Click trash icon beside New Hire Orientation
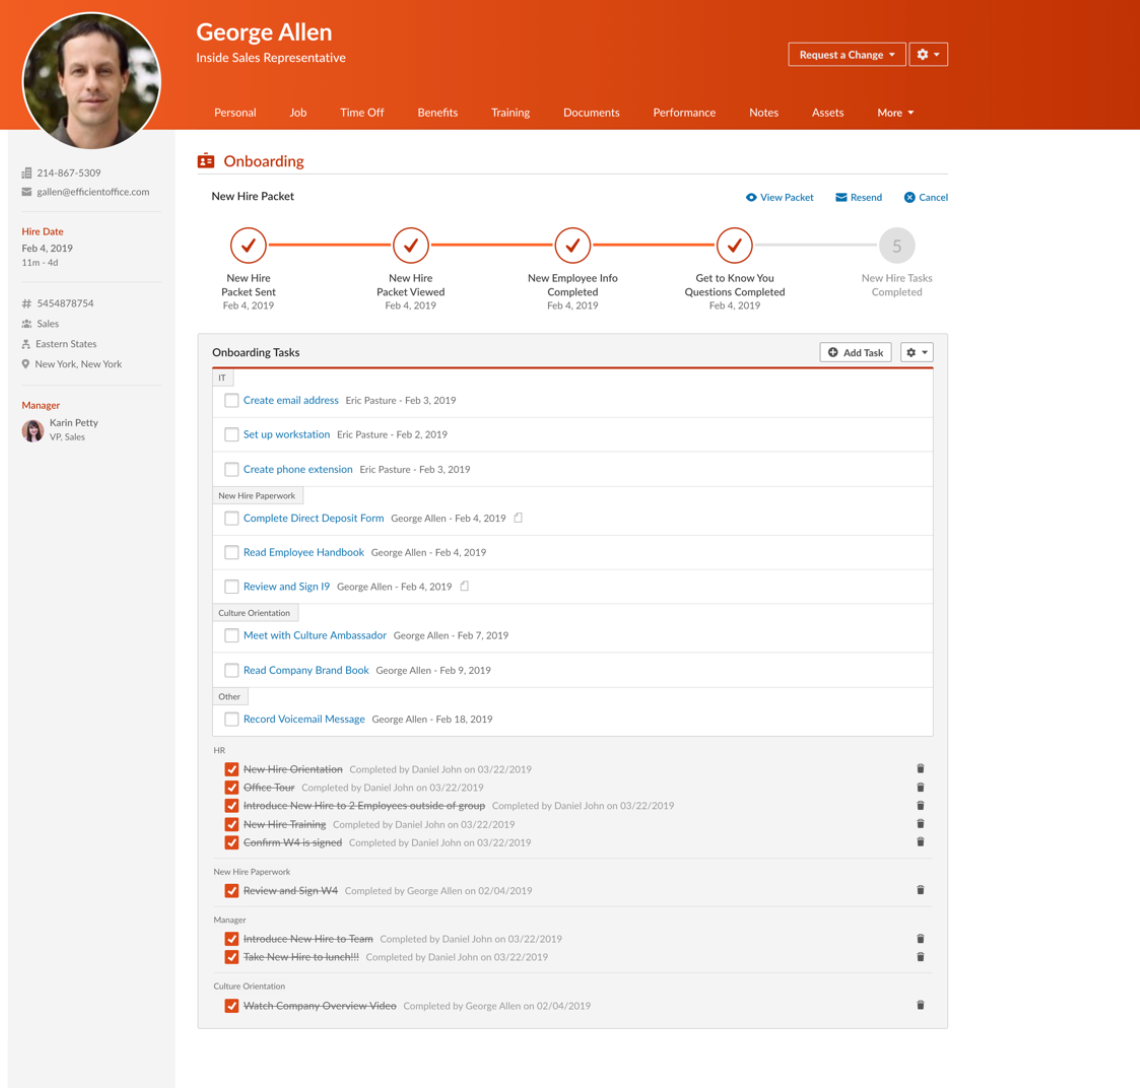 tap(920, 769)
